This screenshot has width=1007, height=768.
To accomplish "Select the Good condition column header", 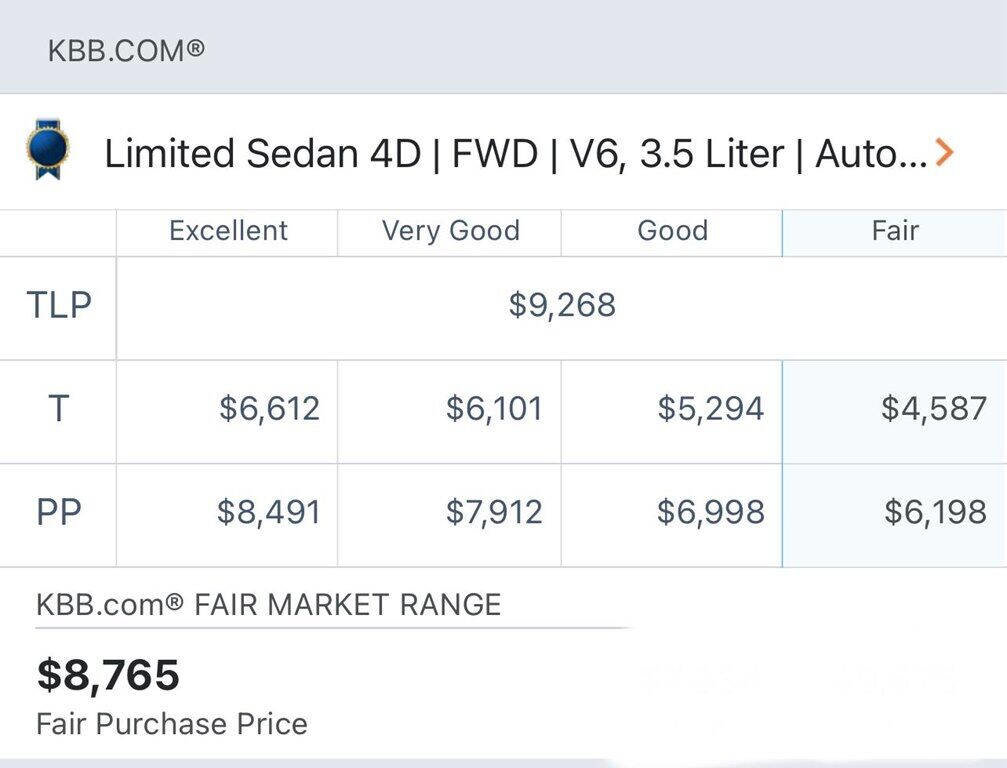I will [672, 231].
